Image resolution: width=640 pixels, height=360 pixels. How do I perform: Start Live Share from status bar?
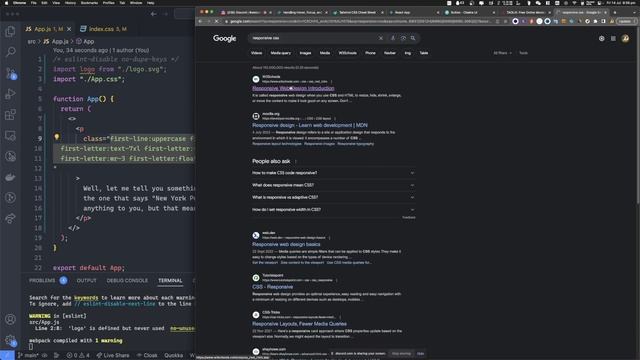113,355
